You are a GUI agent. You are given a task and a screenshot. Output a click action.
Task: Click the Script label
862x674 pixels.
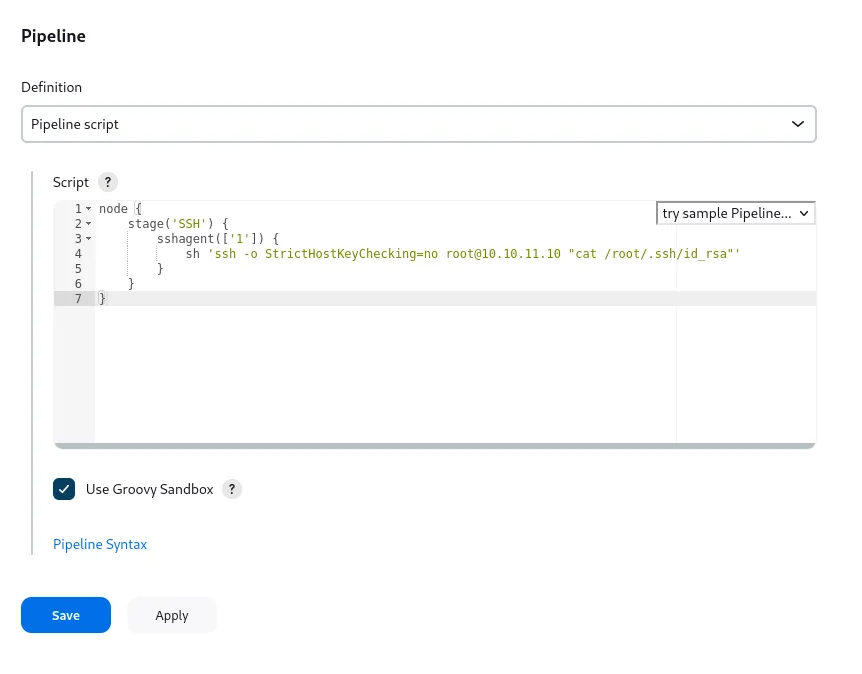coord(71,183)
